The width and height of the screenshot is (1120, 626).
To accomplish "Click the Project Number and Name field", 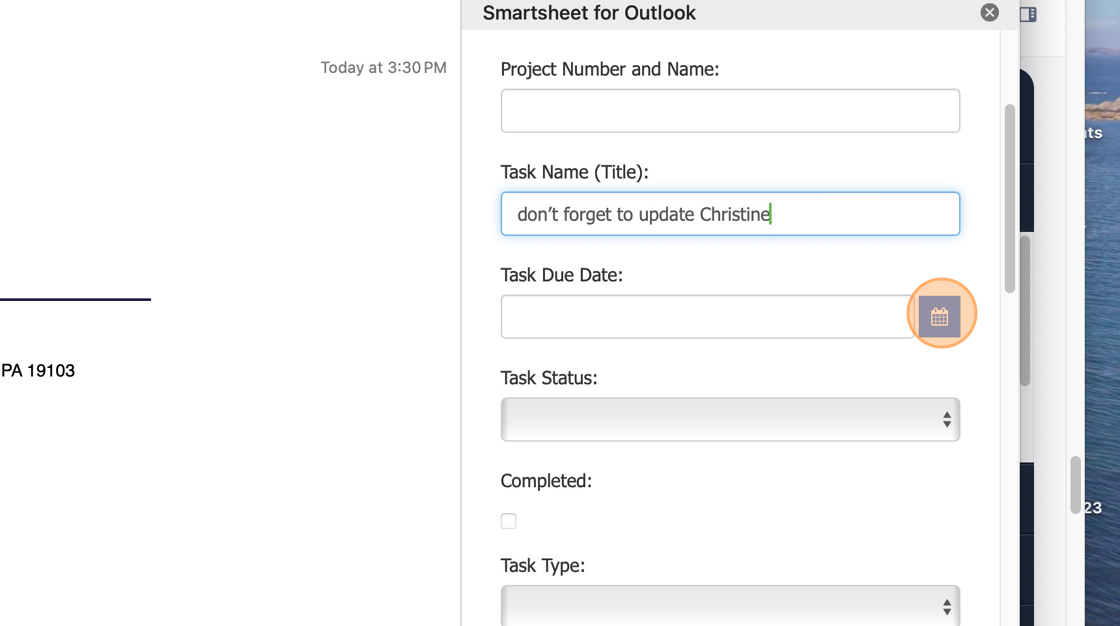I will coord(730,111).
